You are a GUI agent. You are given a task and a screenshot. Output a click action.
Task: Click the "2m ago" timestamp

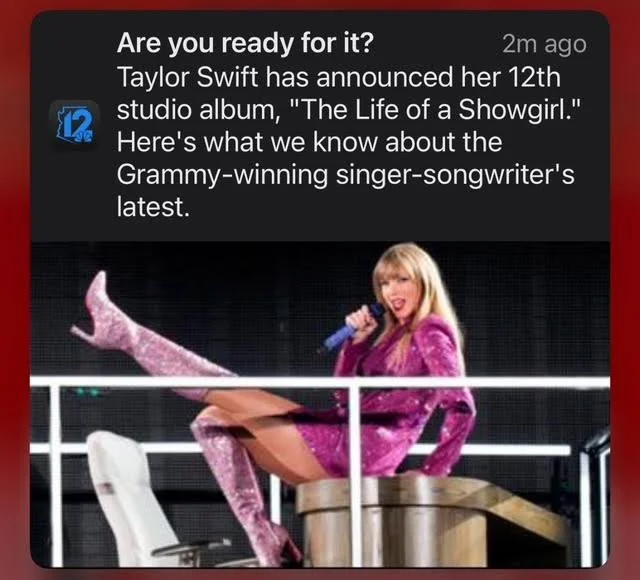544,44
